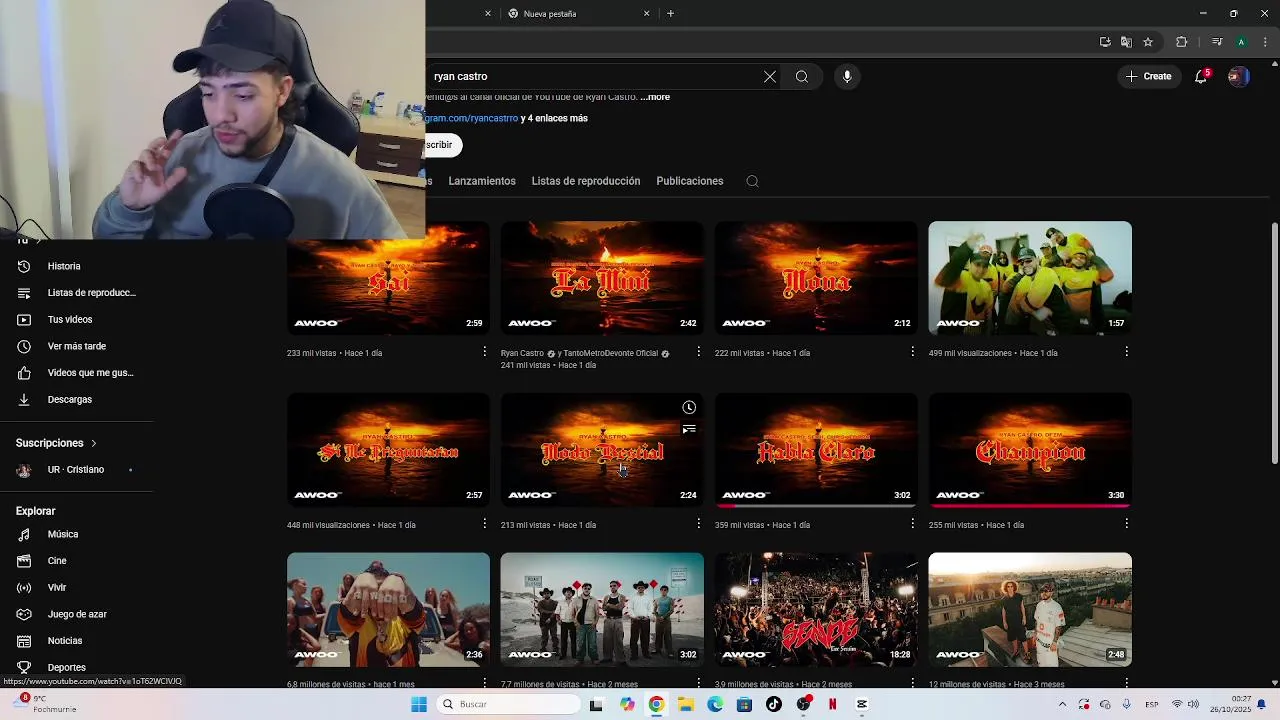Open the Chrome extensions puzzle icon
This screenshot has width=1280, height=720.
click(x=1181, y=42)
